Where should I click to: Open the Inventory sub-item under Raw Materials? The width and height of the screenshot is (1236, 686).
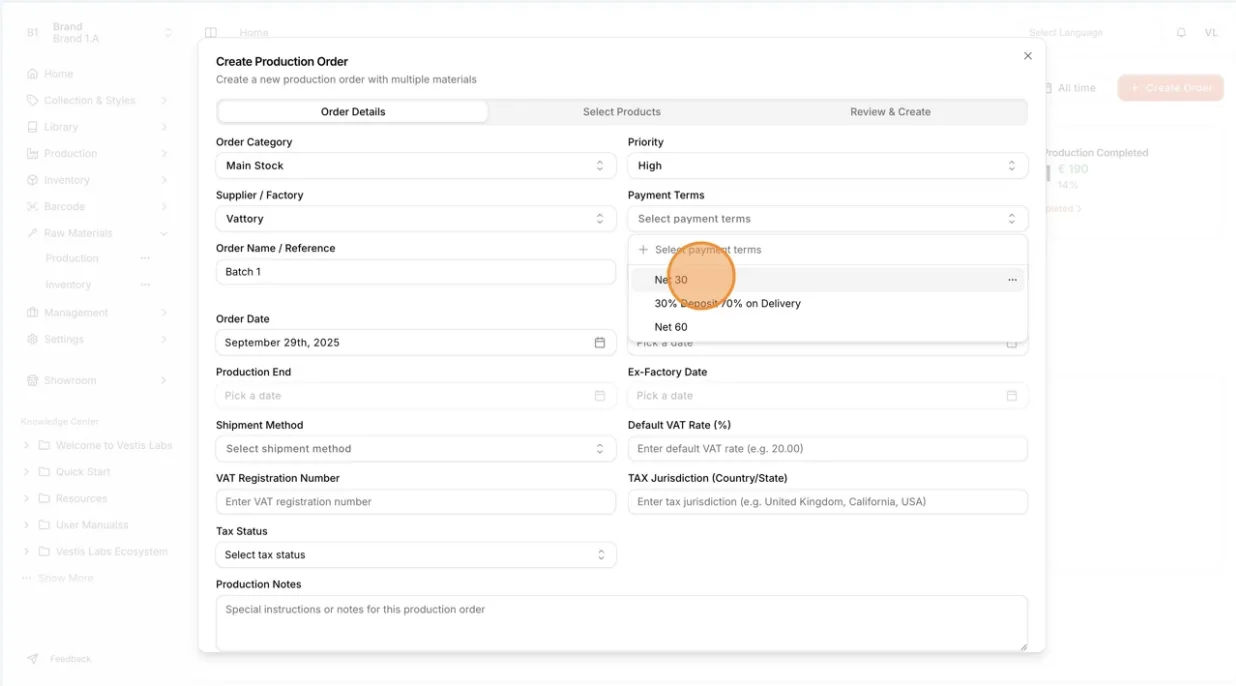coord(68,285)
